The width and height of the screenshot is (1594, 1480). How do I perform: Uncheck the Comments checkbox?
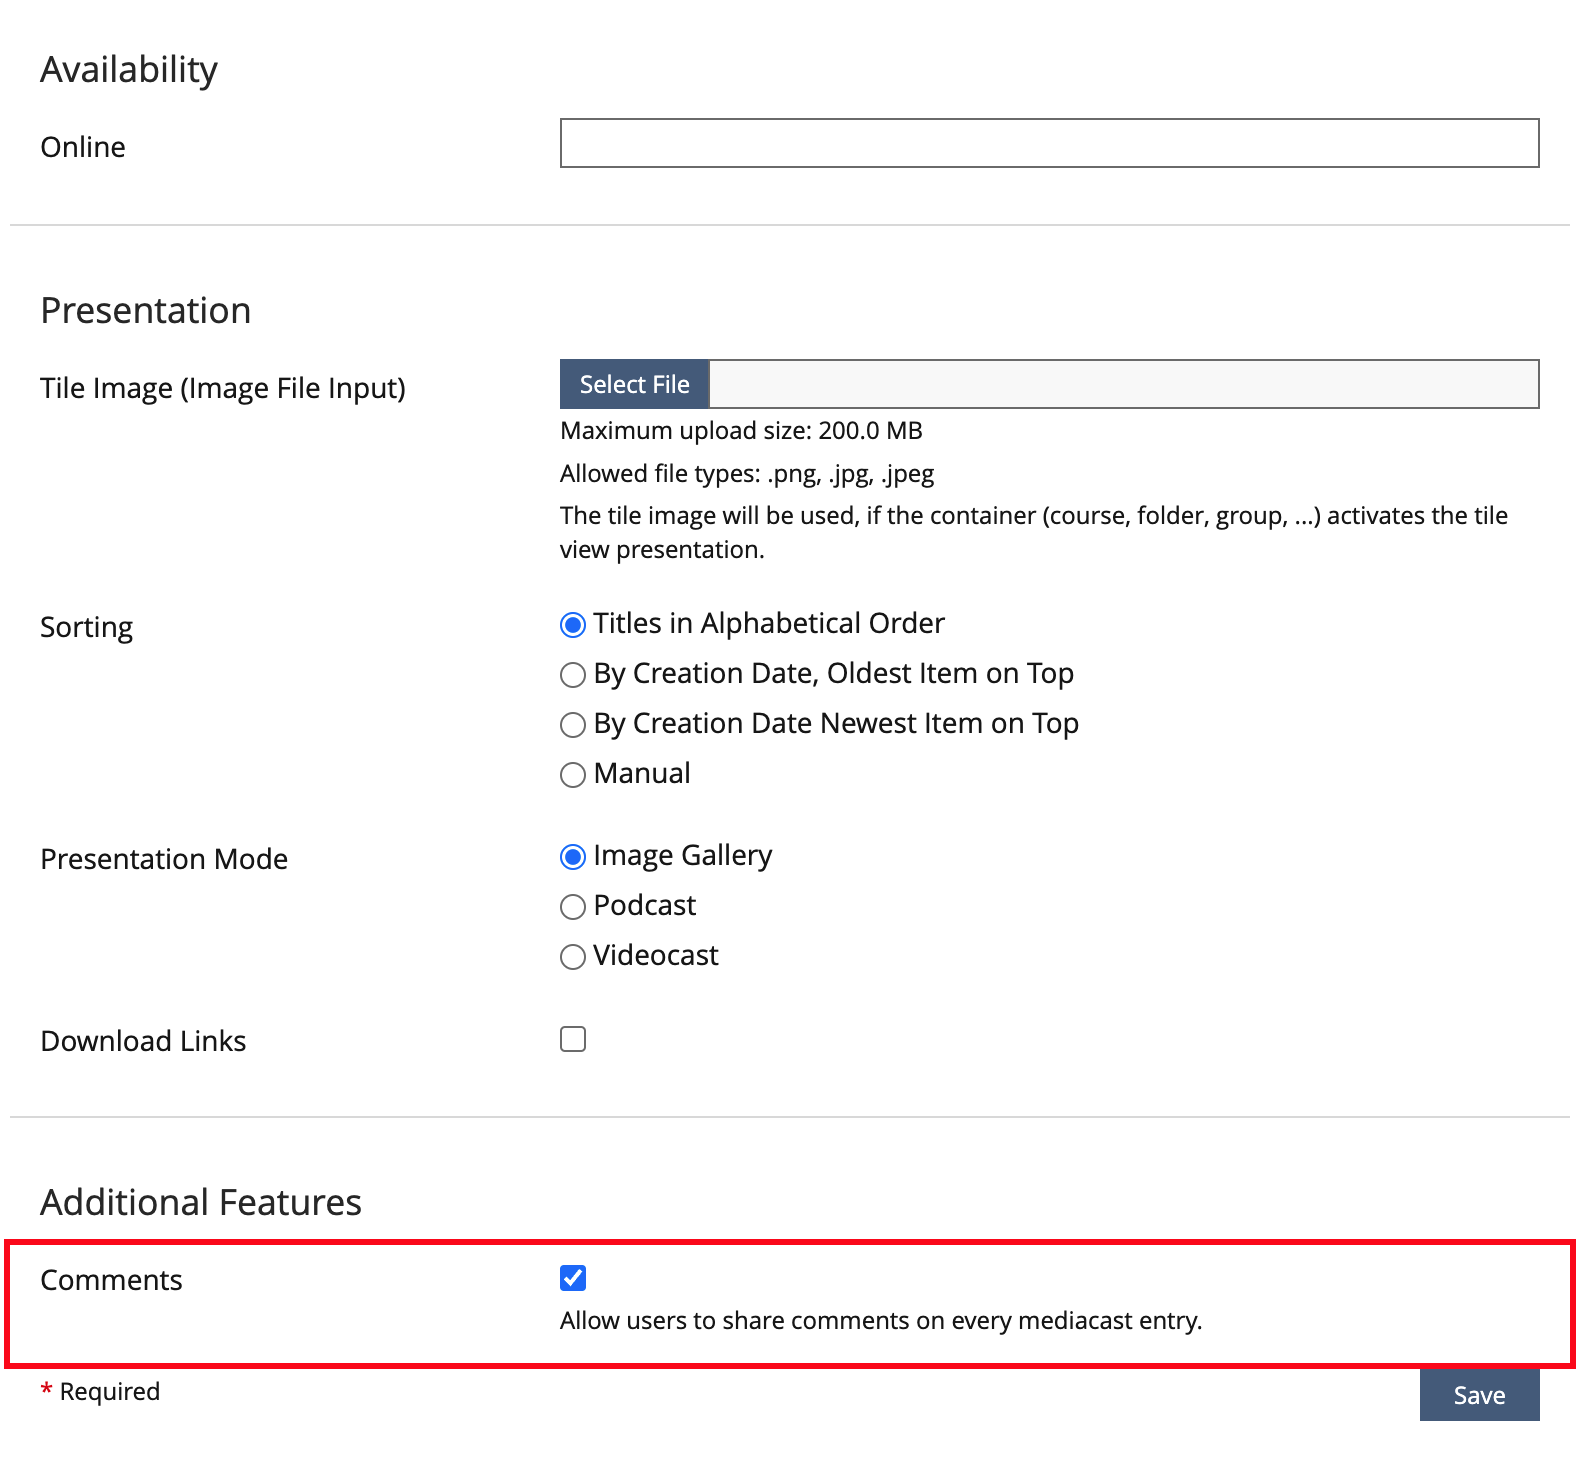(x=573, y=1278)
